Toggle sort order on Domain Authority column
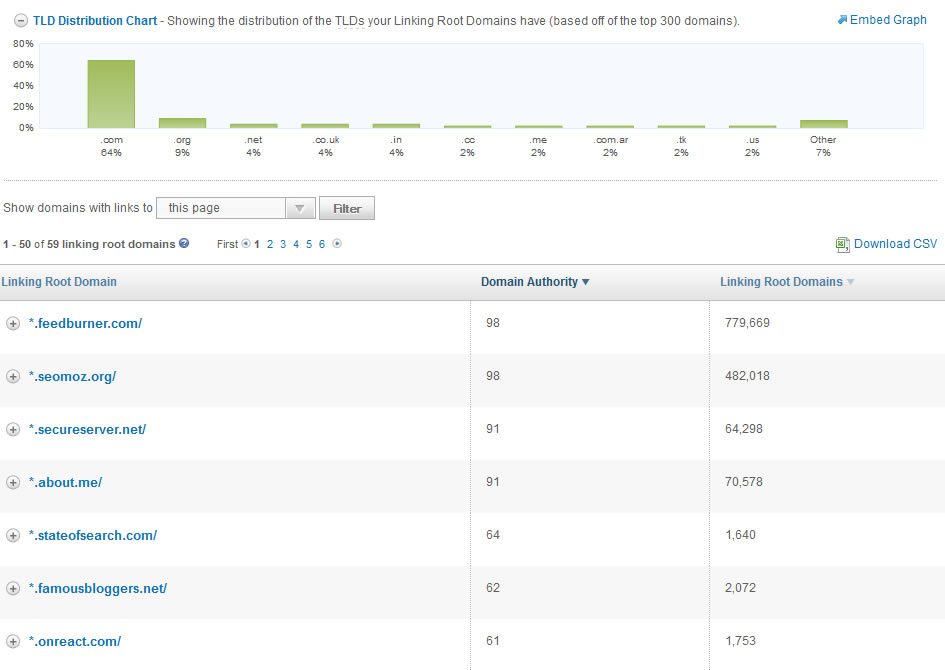Screen dimensions: 945x670 (x=535, y=282)
